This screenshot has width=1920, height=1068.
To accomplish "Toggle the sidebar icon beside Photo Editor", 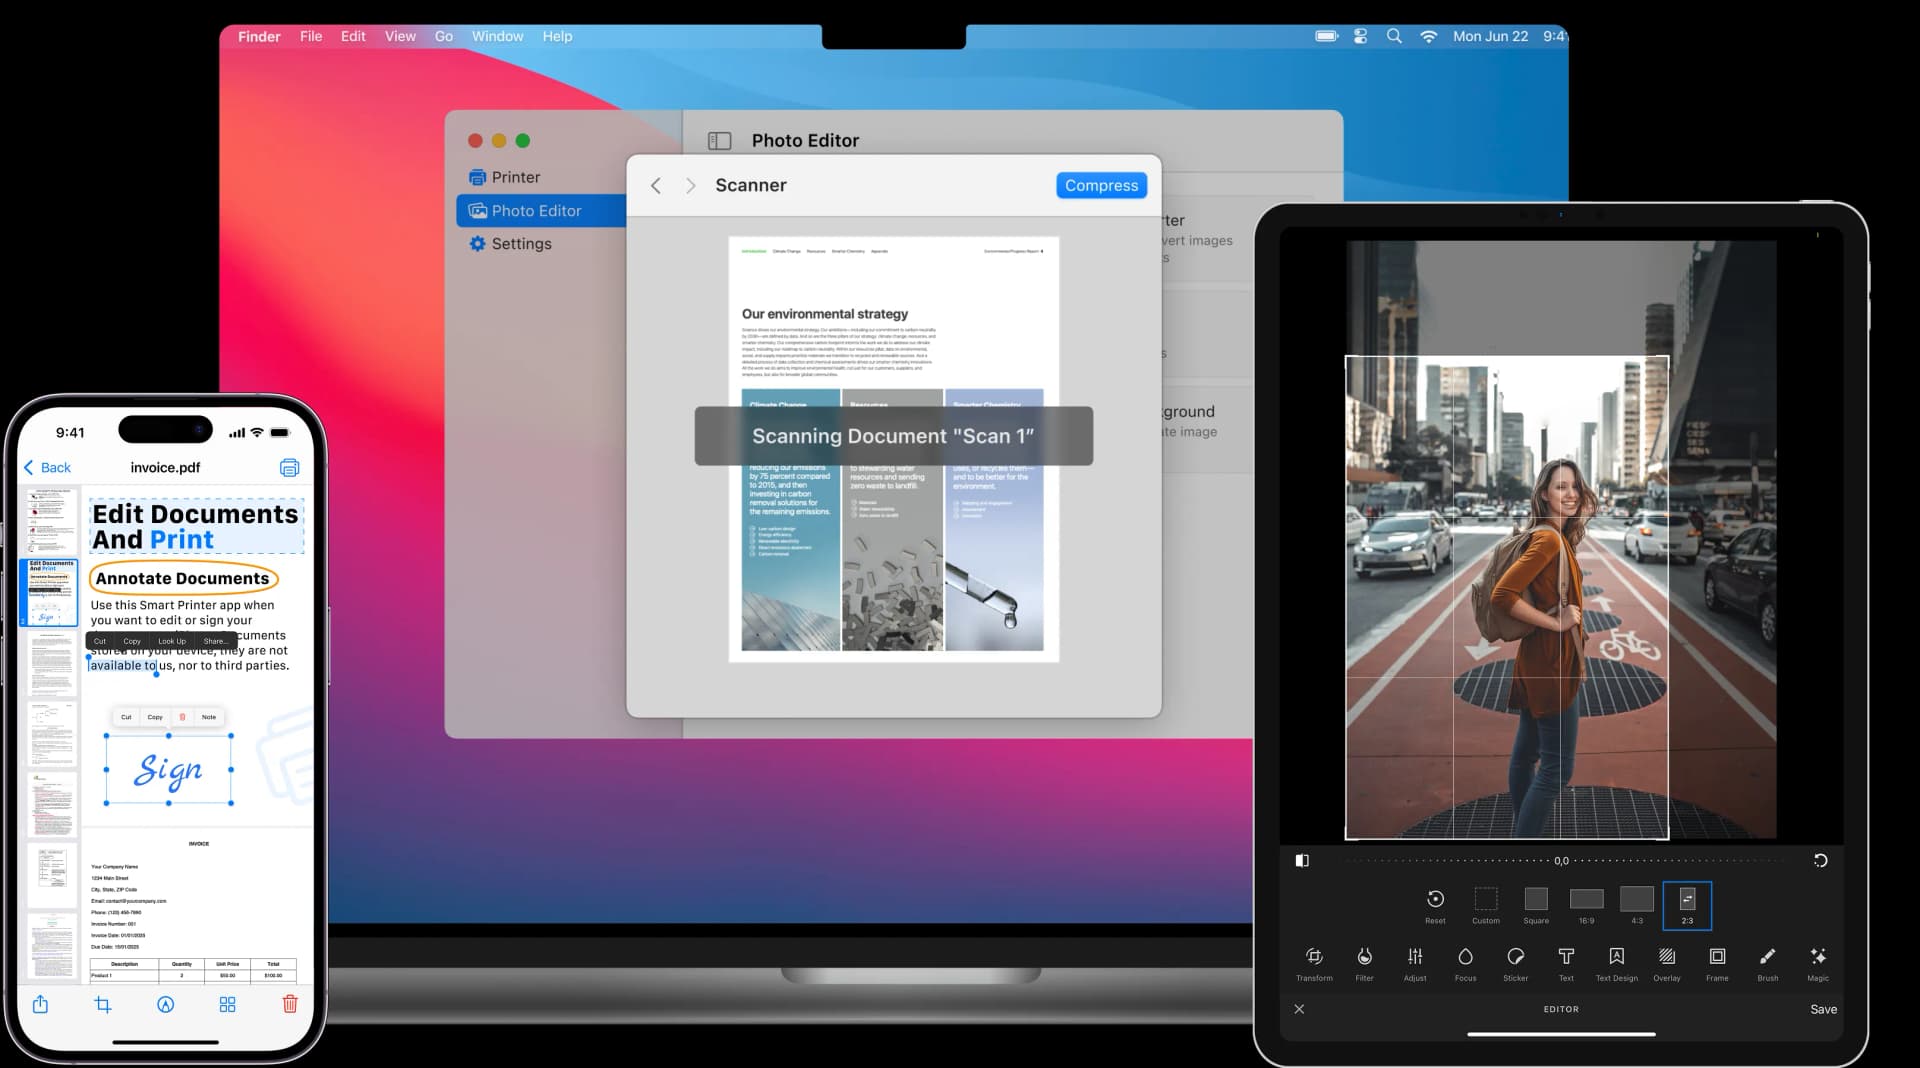I will coord(719,141).
